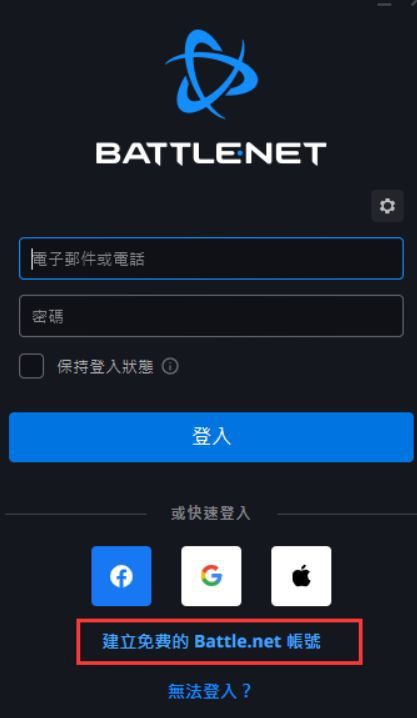Open the 建立免費的 Battle.net 帳號 link
The image size is (417, 718).
(211, 642)
